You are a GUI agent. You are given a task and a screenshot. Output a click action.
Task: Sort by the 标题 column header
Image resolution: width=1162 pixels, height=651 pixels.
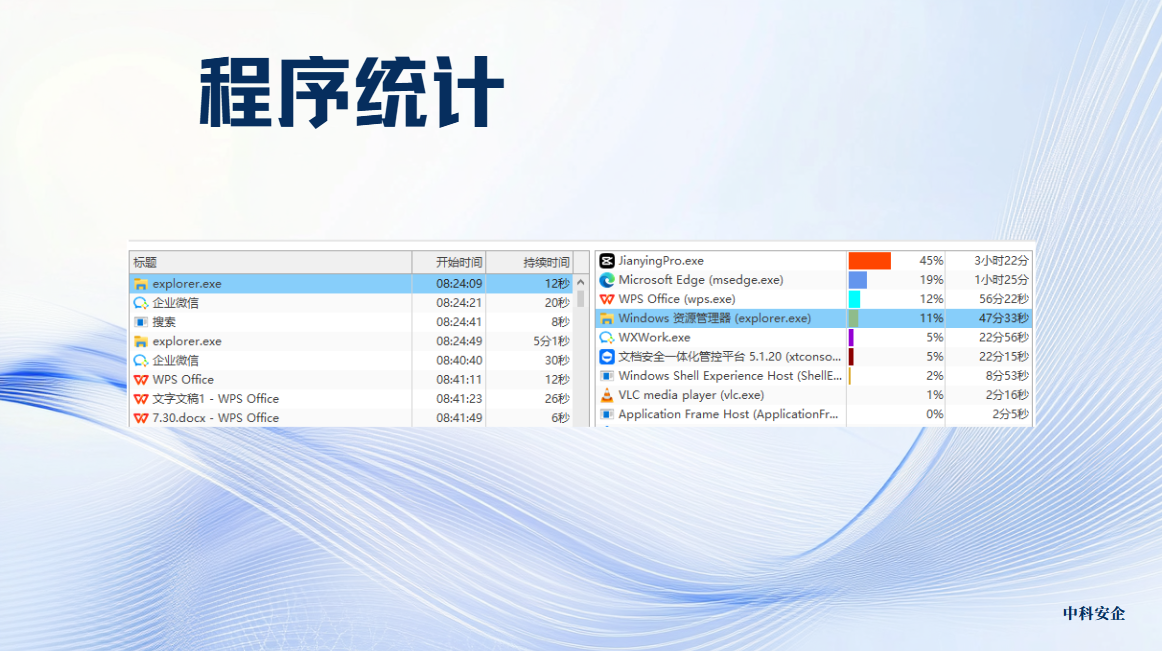(270, 262)
